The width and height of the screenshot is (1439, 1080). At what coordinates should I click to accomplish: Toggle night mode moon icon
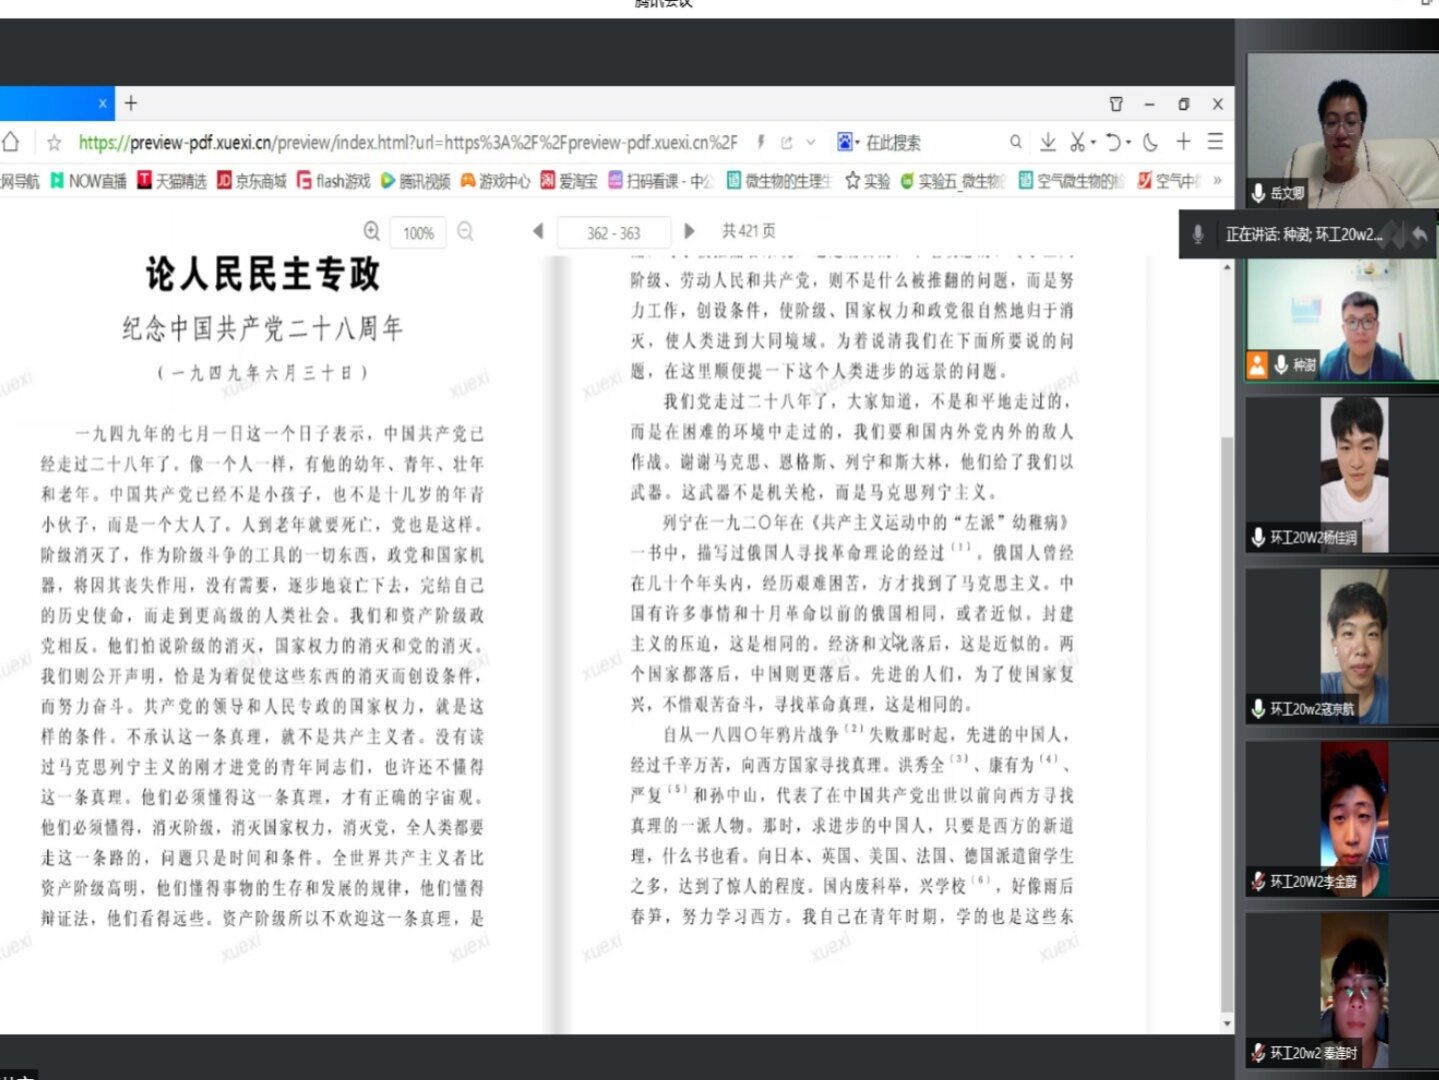[x=1150, y=142]
